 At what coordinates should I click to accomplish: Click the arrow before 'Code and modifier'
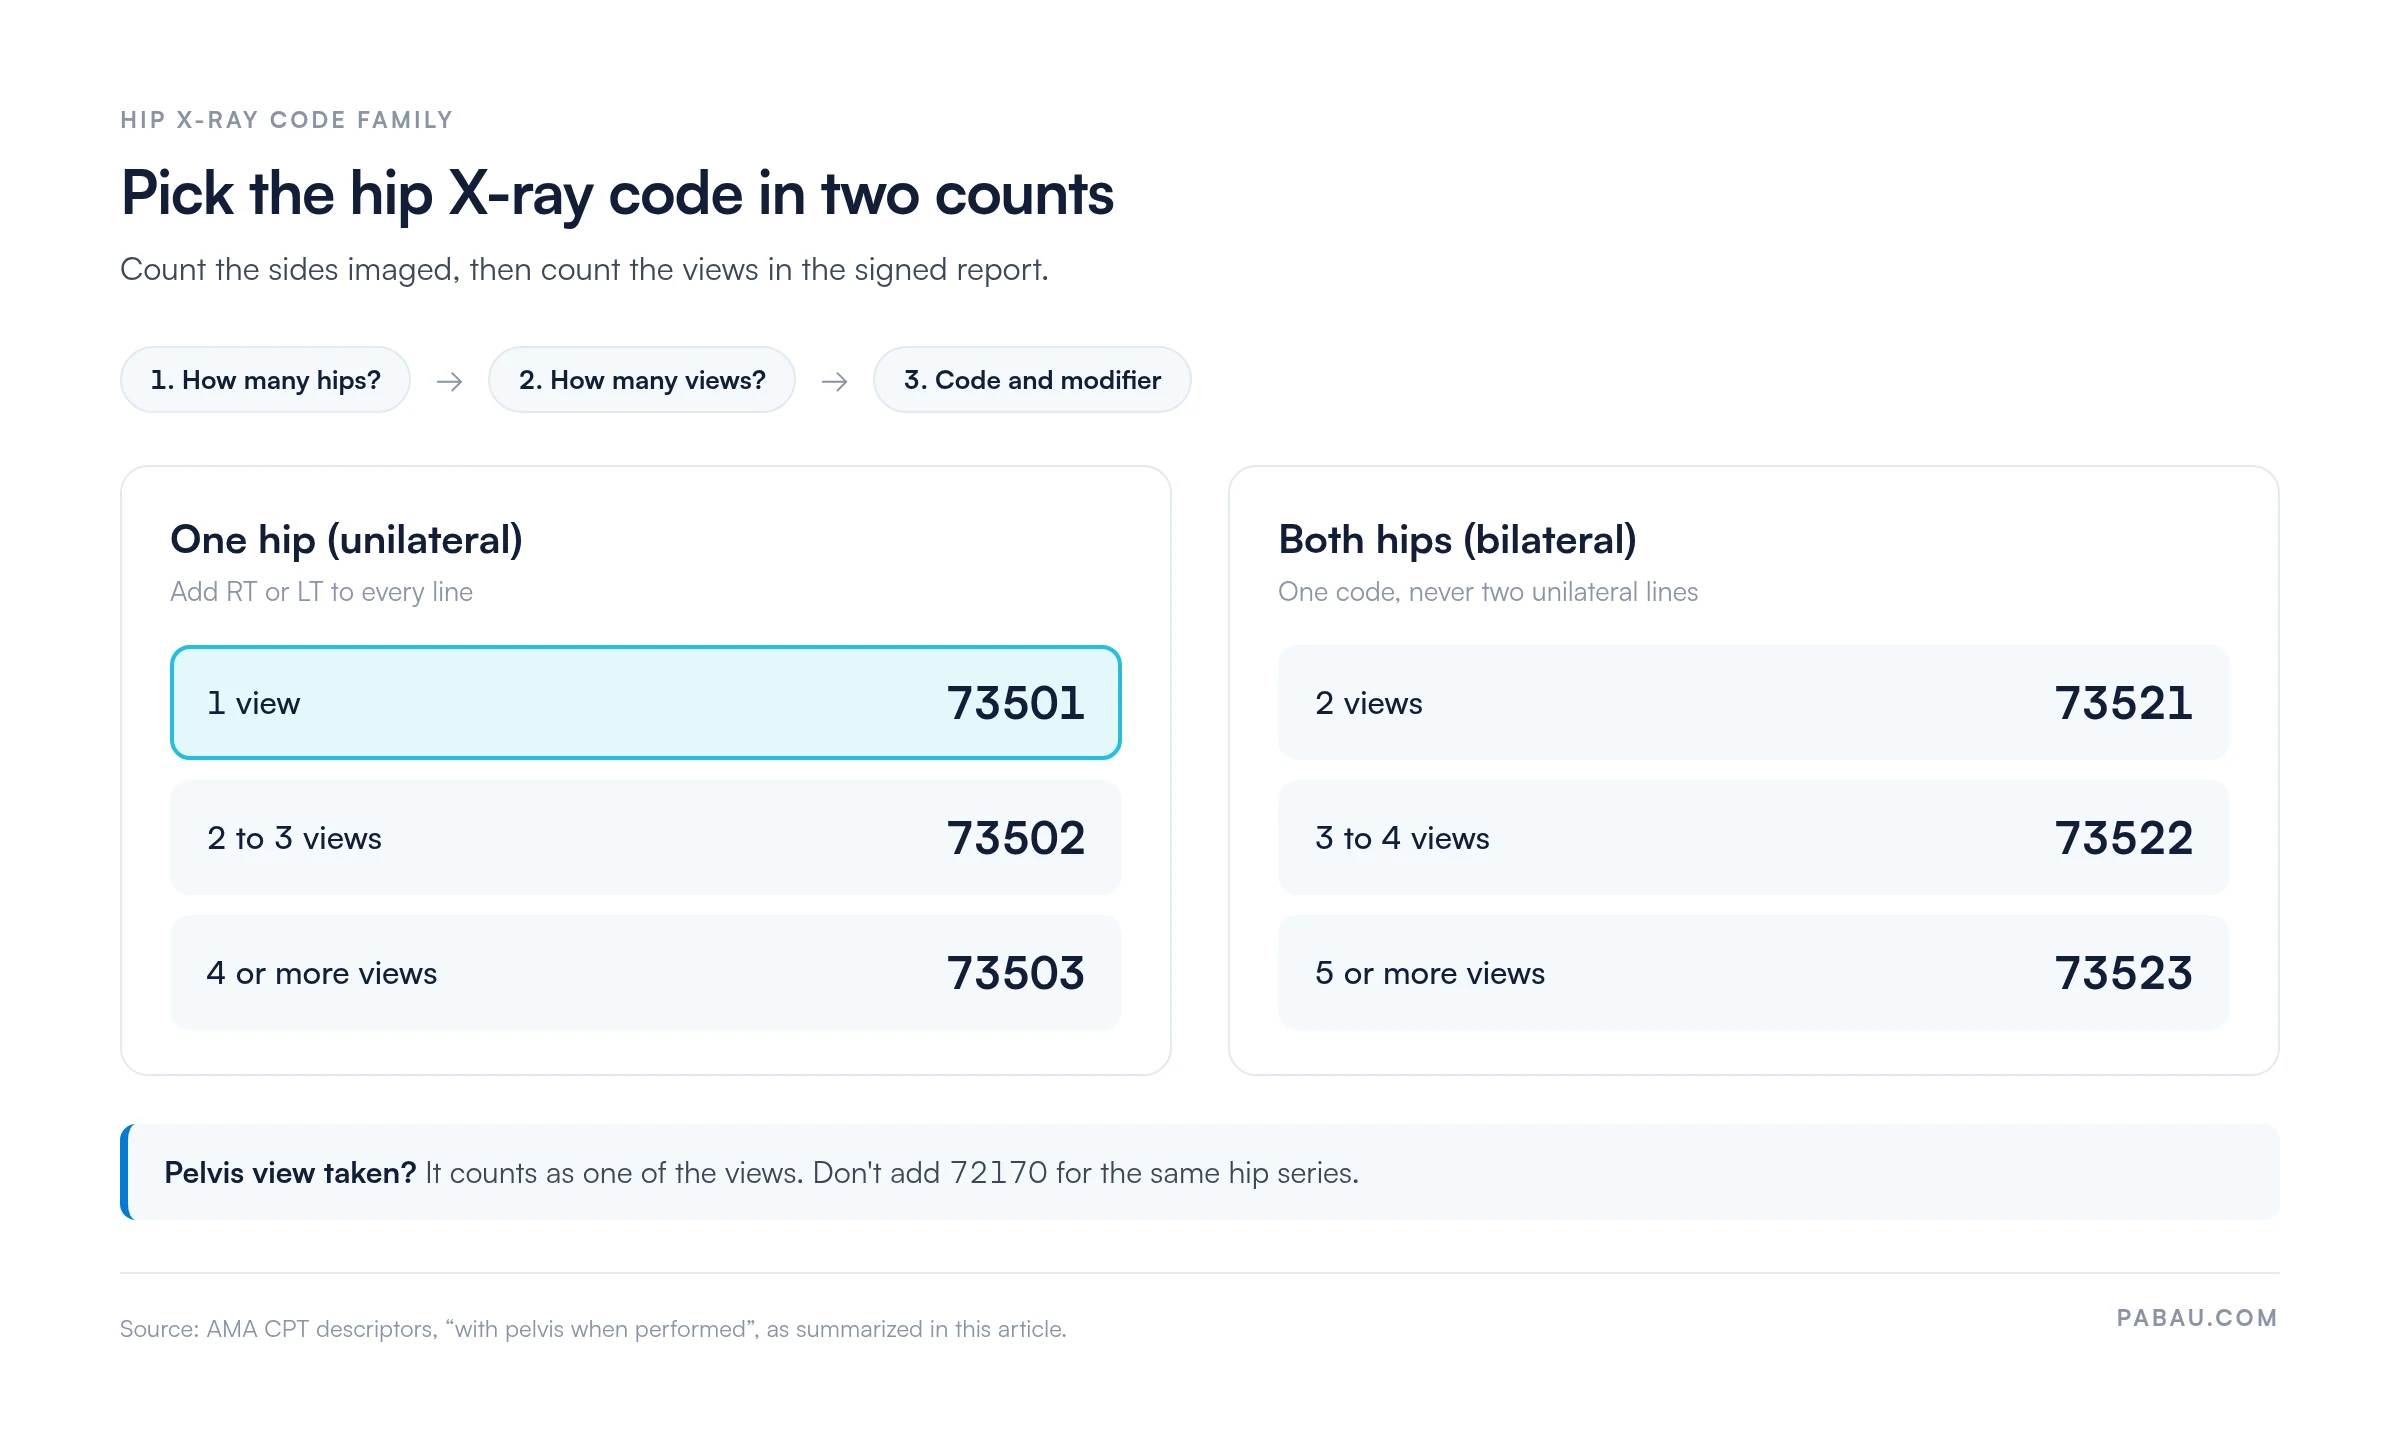point(834,381)
